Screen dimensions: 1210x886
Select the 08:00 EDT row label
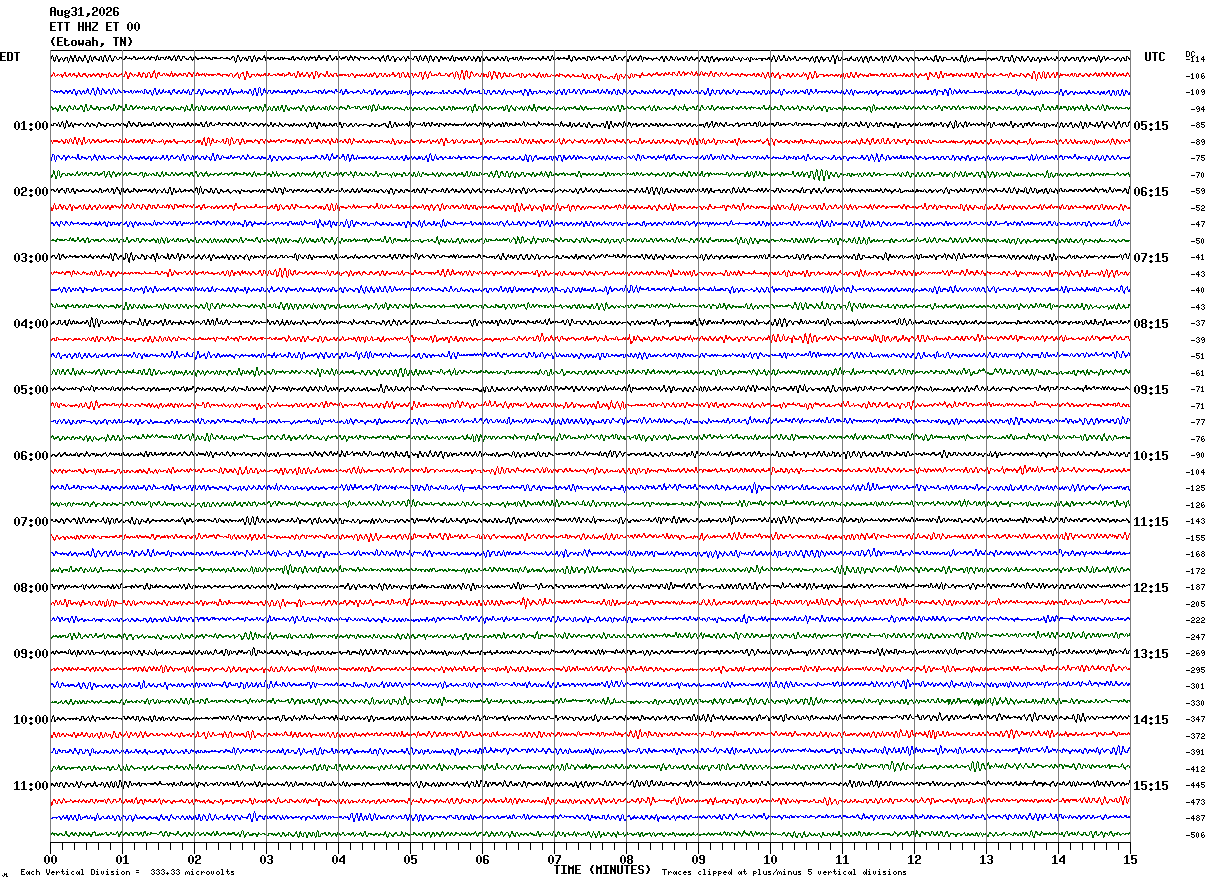tap(31, 588)
